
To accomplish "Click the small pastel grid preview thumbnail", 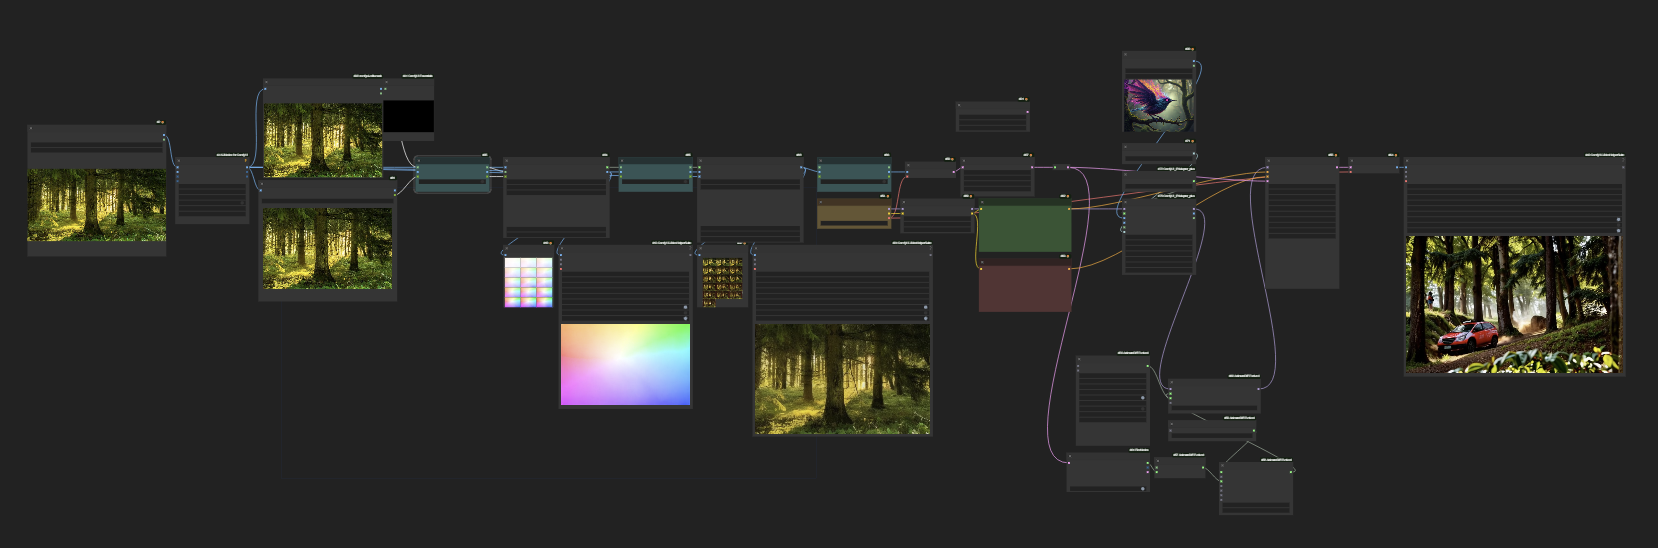I will pos(528,282).
